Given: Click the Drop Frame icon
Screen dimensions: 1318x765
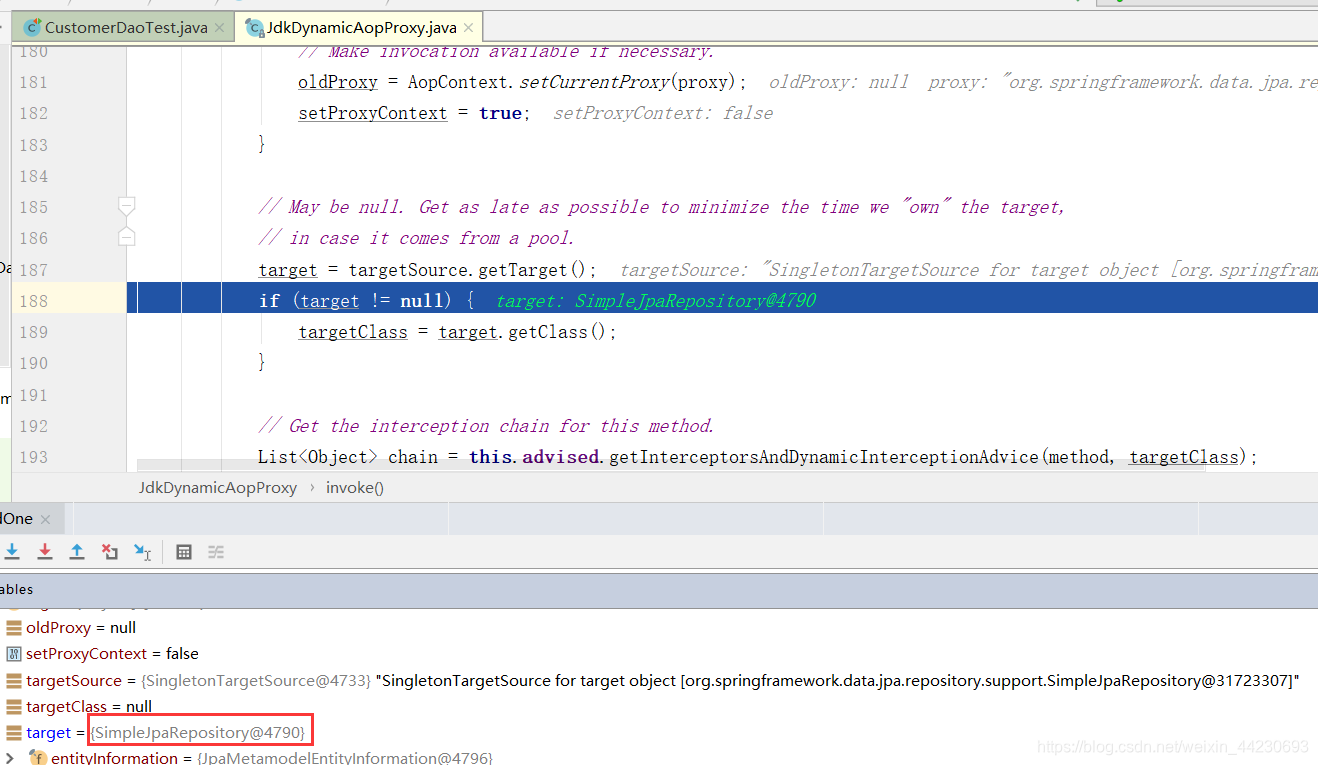Looking at the screenshot, I should (x=110, y=552).
